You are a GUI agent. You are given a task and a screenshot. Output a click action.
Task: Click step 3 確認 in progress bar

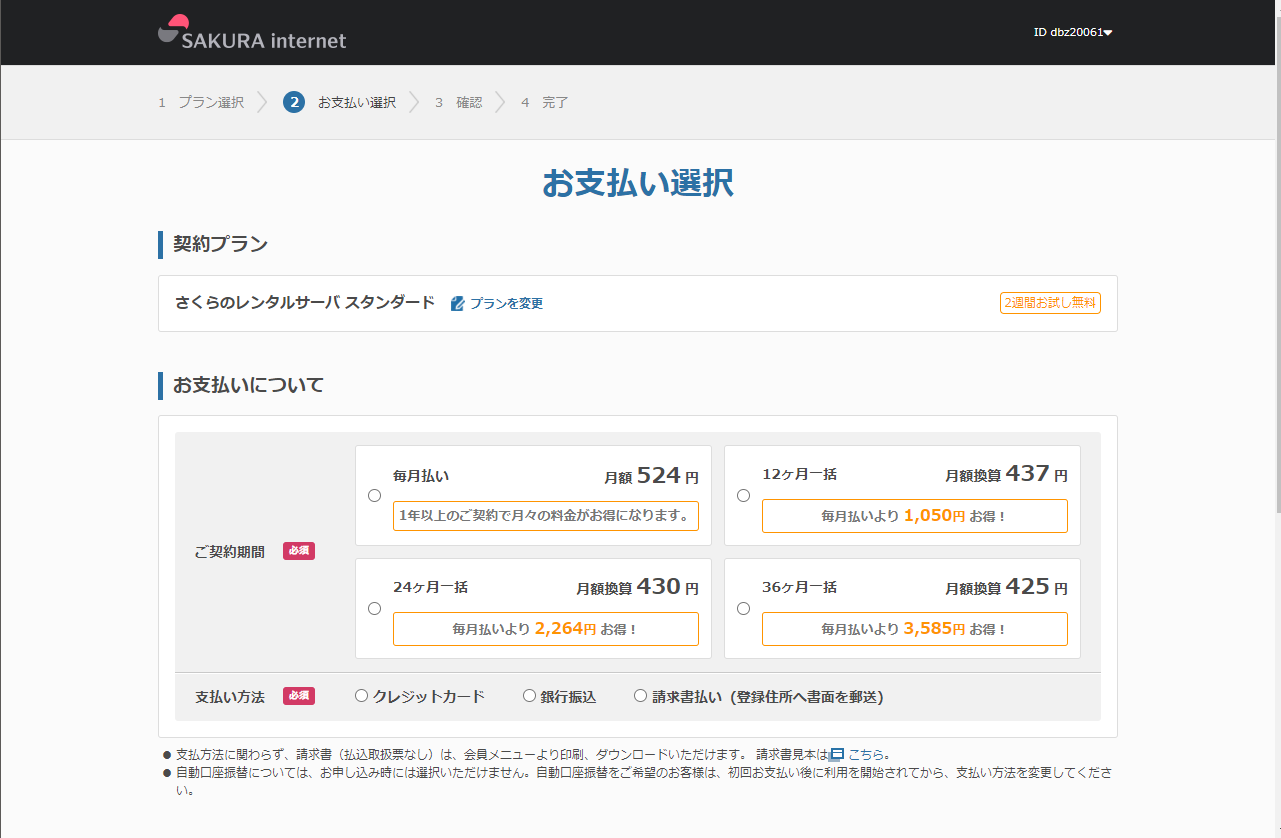(x=458, y=102)
